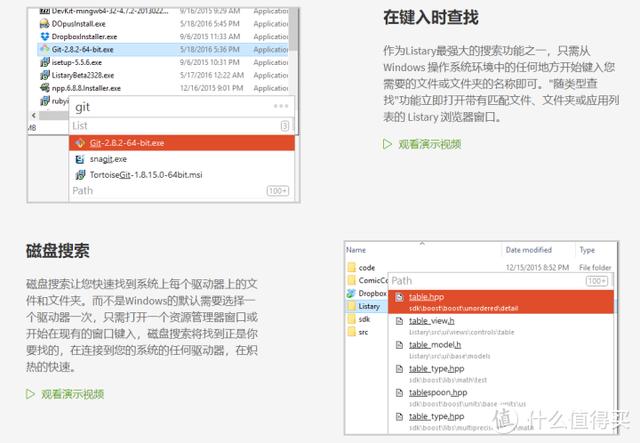Screen dimensions: 640x443
Task: Click the Name column header
Action: pyautogui.click(x=356, y=250)
